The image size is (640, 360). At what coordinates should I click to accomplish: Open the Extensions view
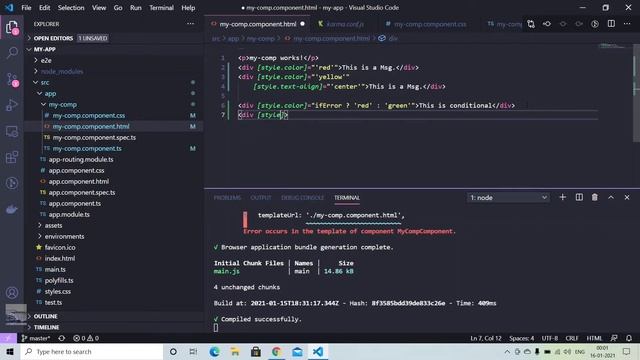coord(12,158)
